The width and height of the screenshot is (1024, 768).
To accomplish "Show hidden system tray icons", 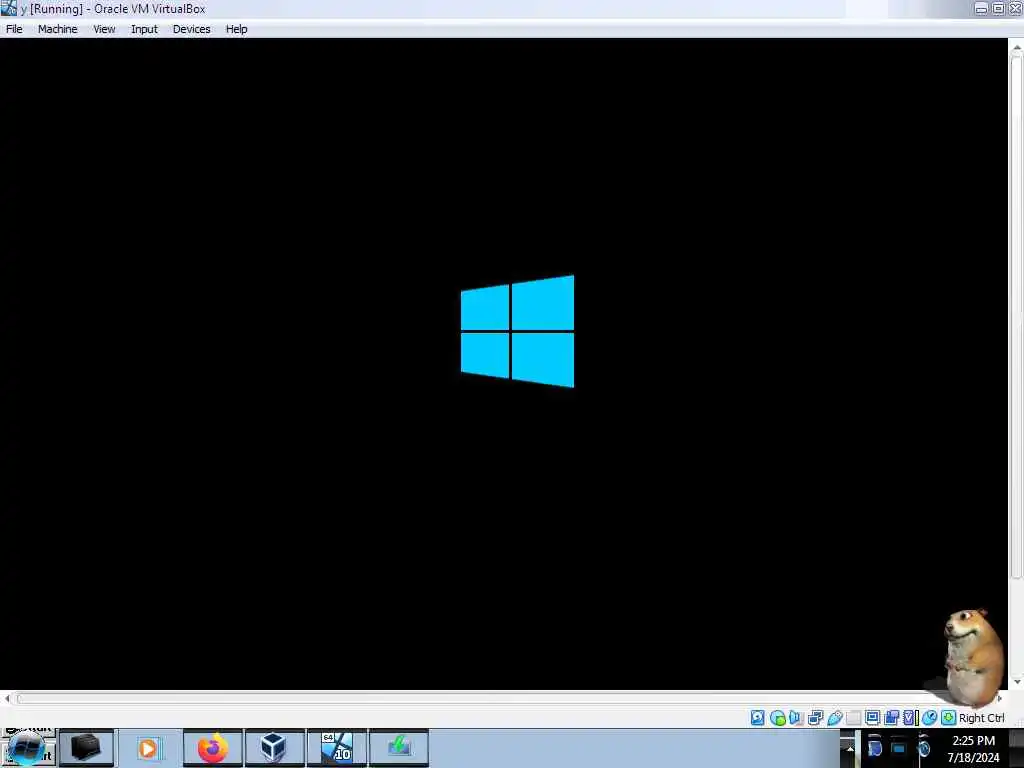I will tap(850, 748).
